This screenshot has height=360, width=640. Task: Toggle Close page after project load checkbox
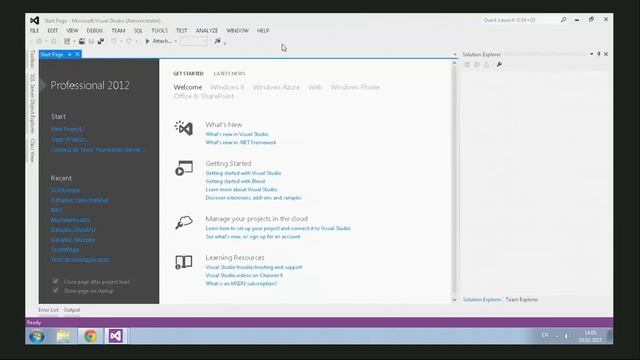[x=56, y=281]
